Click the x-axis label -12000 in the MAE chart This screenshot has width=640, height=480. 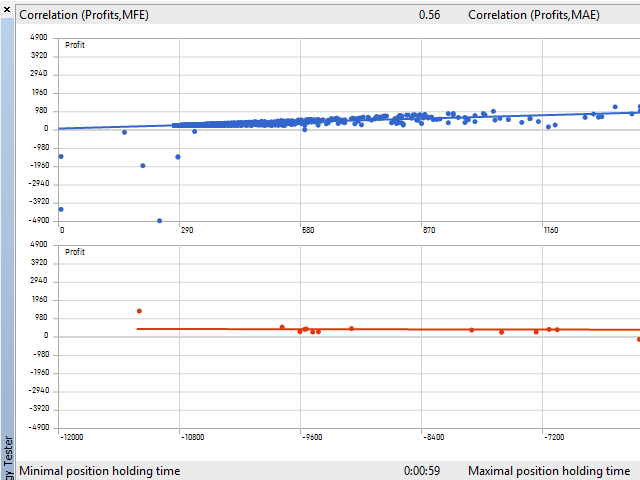71,437
